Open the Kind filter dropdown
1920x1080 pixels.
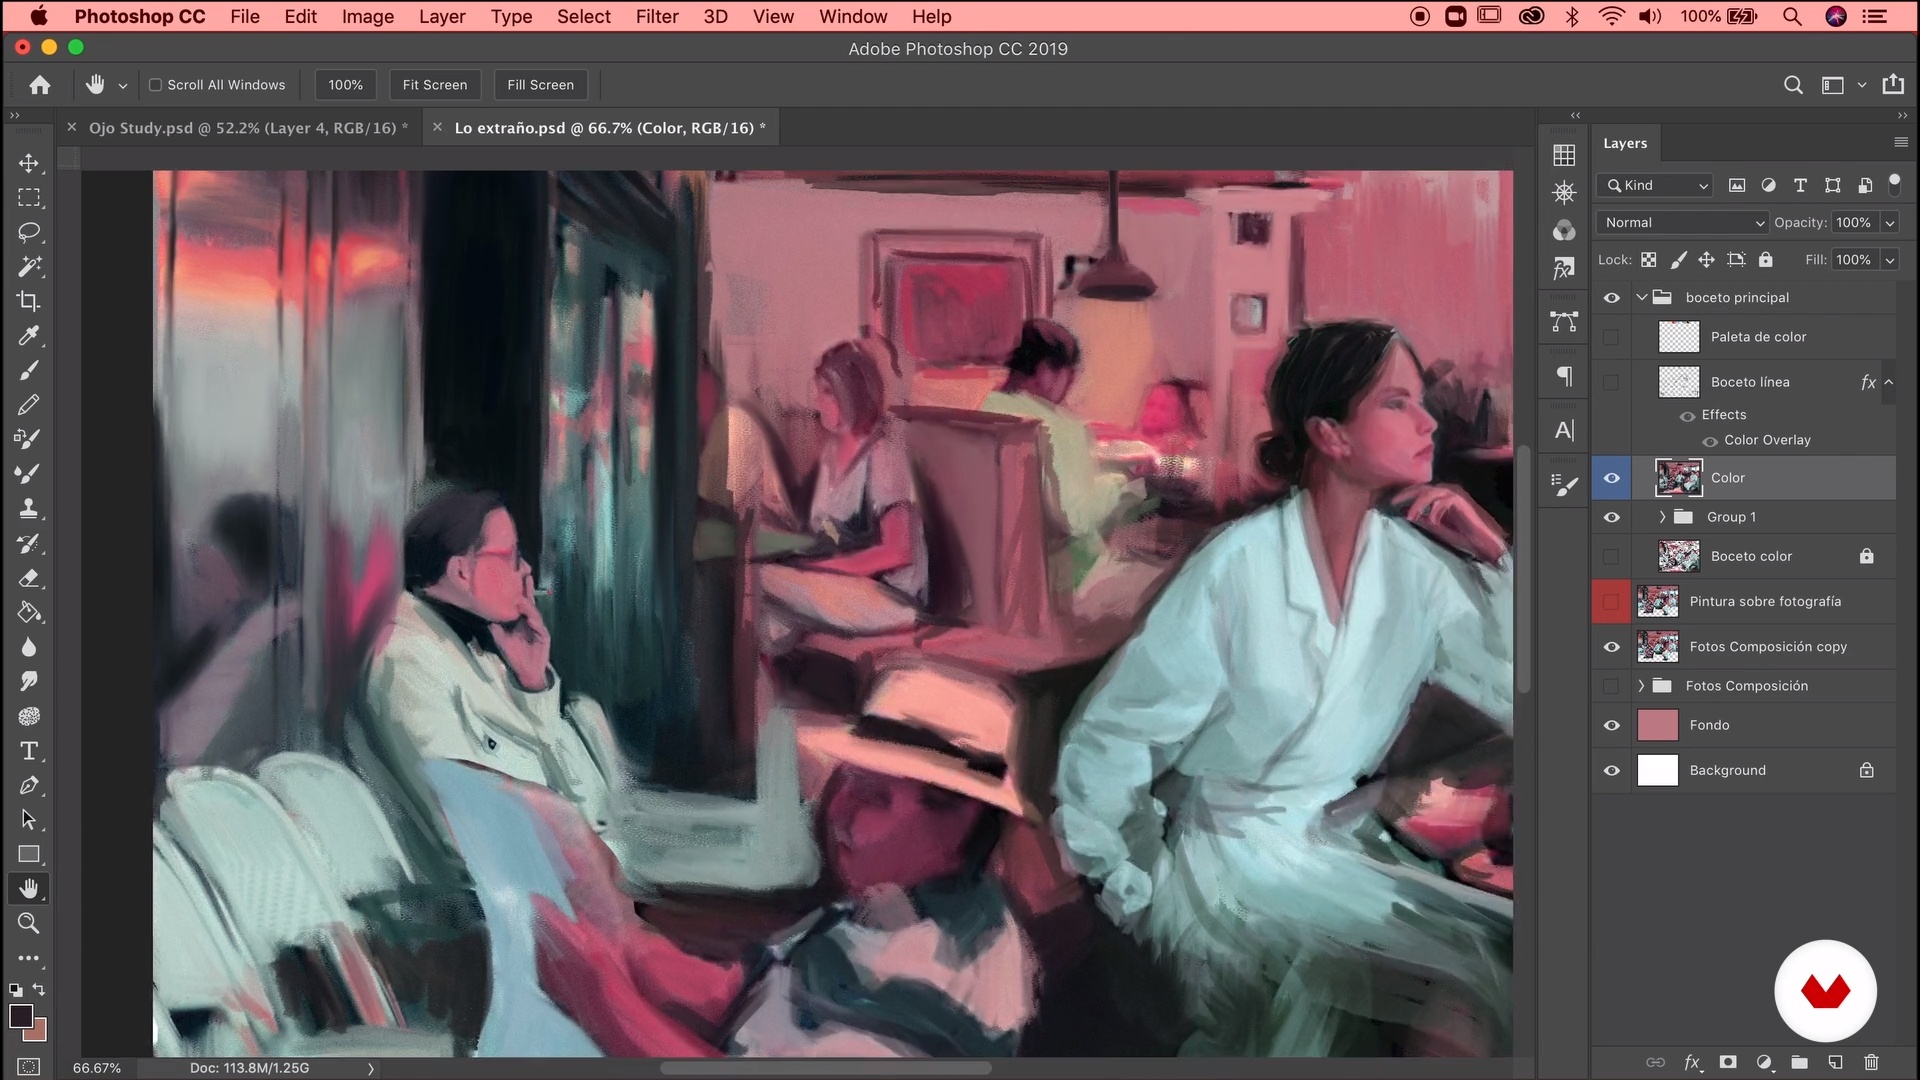click(x=1656, y=185)
